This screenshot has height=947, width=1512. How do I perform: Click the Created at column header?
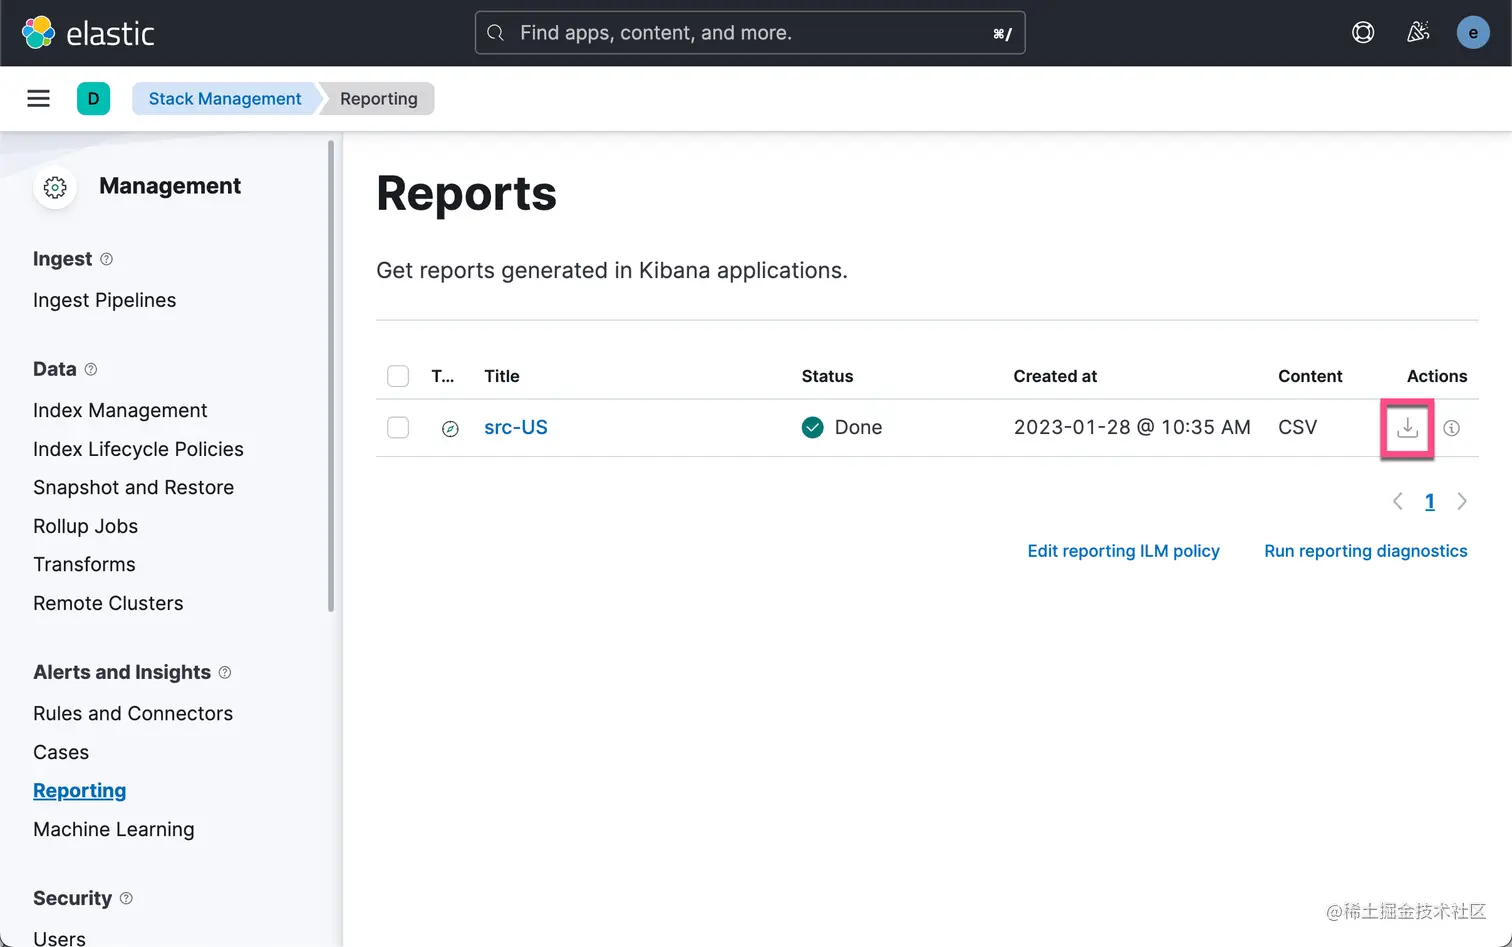(x=1055, y=376)
